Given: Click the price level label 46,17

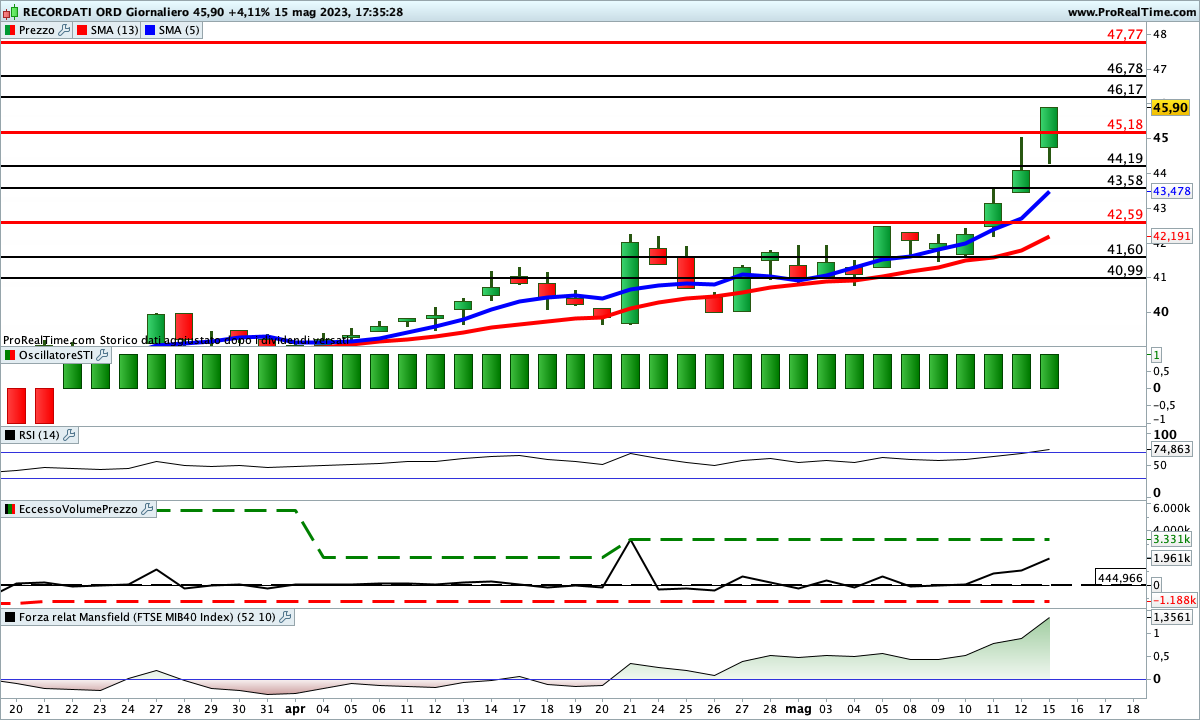Looking at the screenshot, I should tap(1125, 89).
